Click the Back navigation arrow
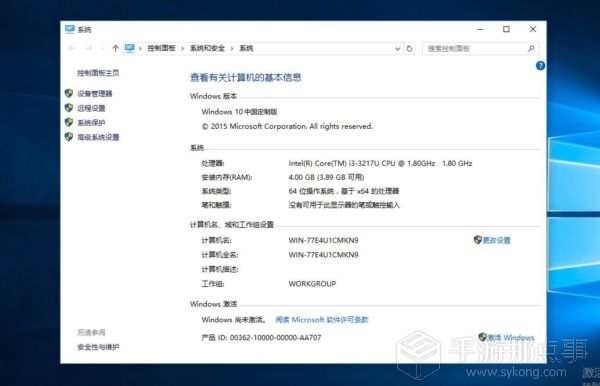Image resolution: width=600 pixels, height=386 pixels. pos(72,48)
